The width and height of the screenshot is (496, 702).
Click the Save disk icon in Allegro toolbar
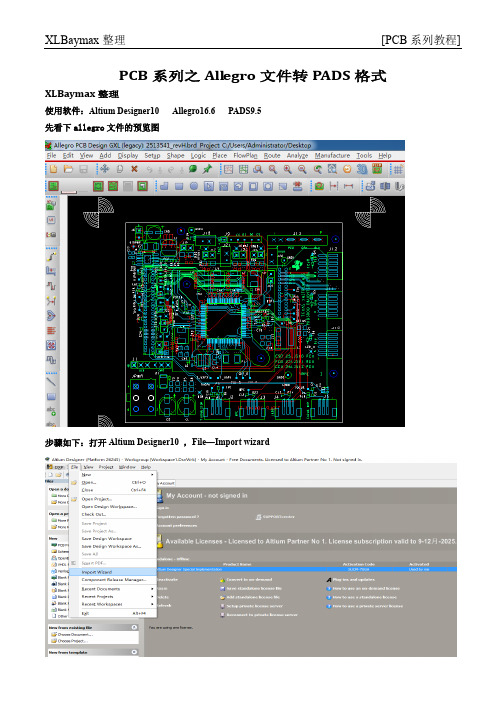[x=83, y=169]
